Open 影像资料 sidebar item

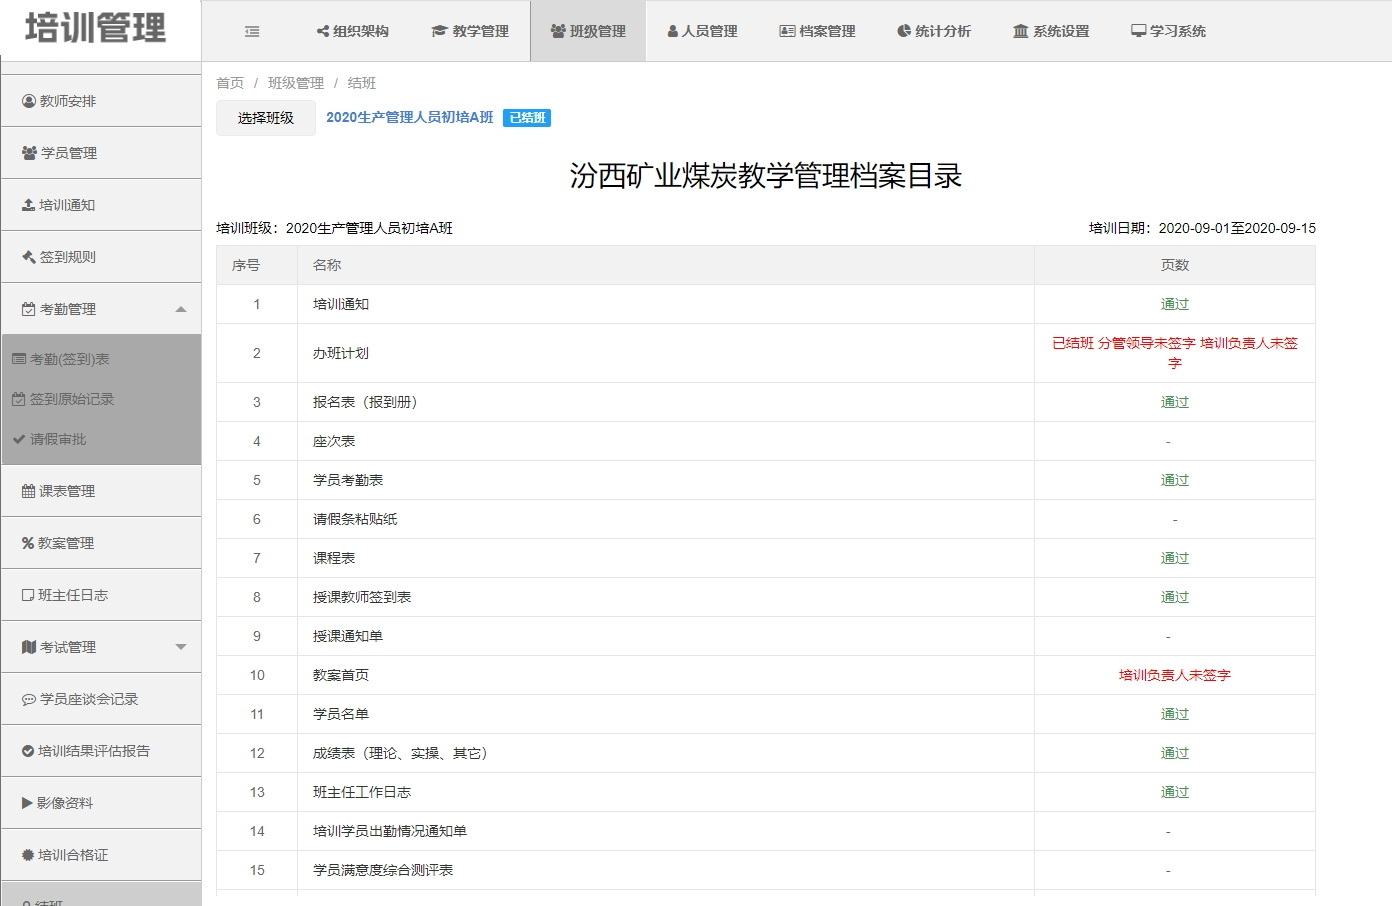pos(64,803)
